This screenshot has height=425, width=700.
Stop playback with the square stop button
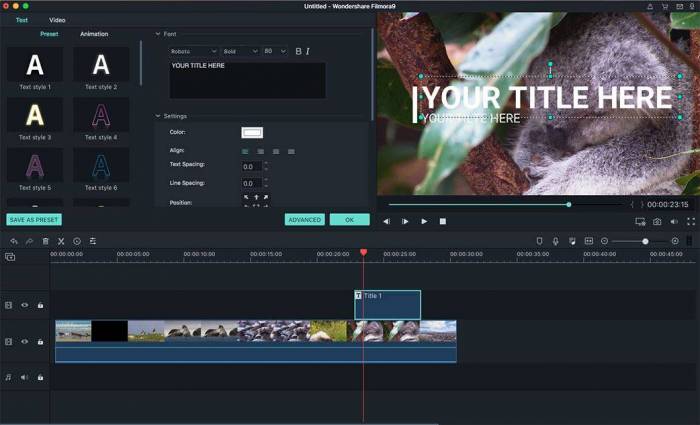(x=443, y=221)
